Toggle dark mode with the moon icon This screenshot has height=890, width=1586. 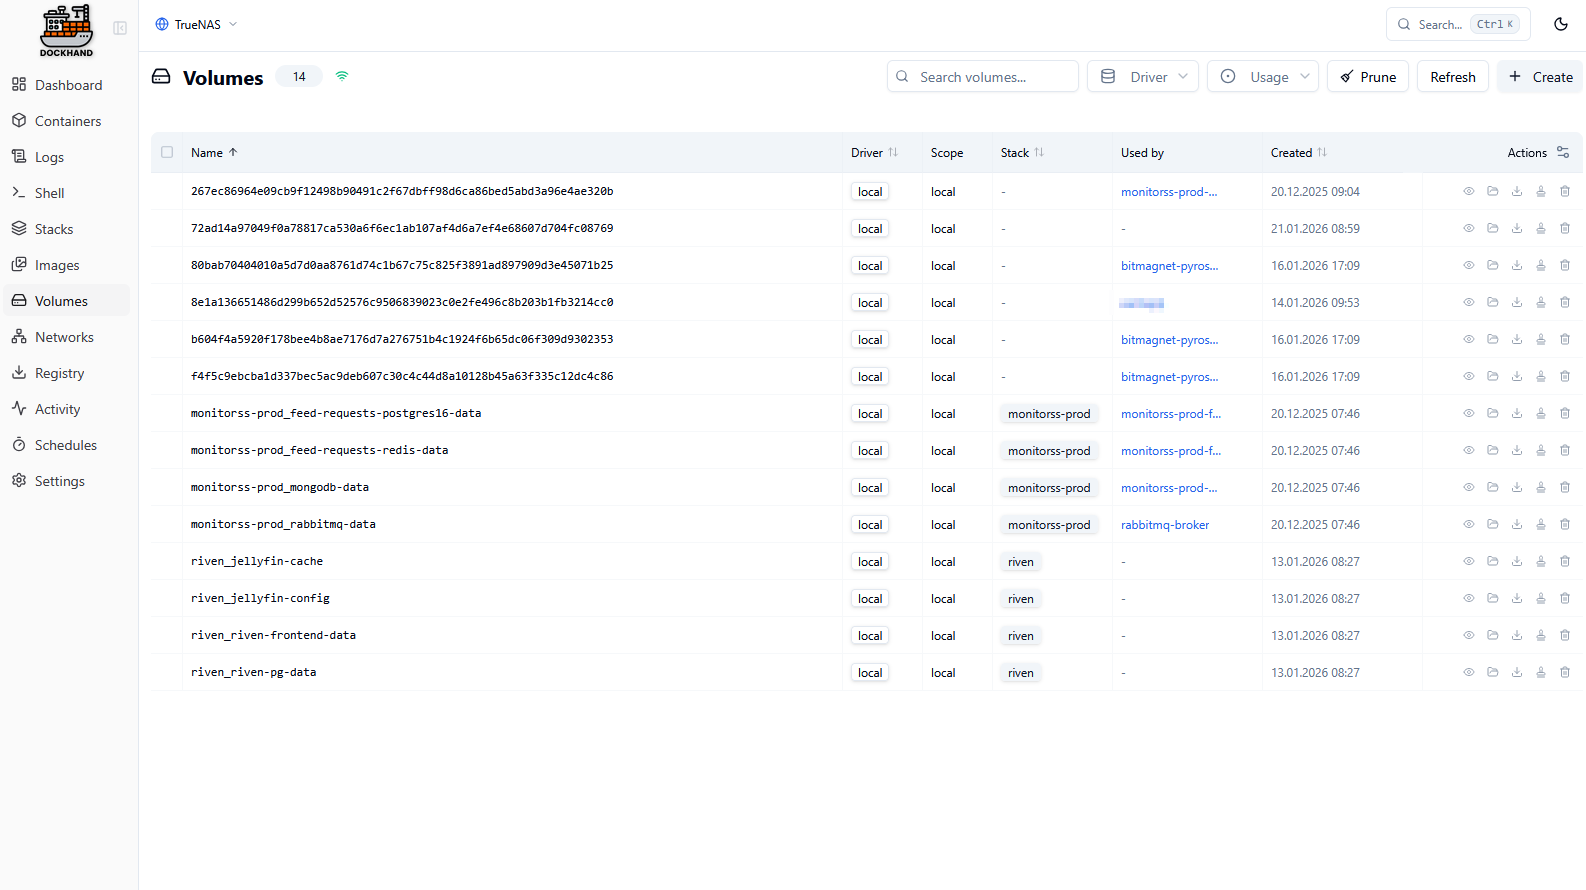(1561, 24)
